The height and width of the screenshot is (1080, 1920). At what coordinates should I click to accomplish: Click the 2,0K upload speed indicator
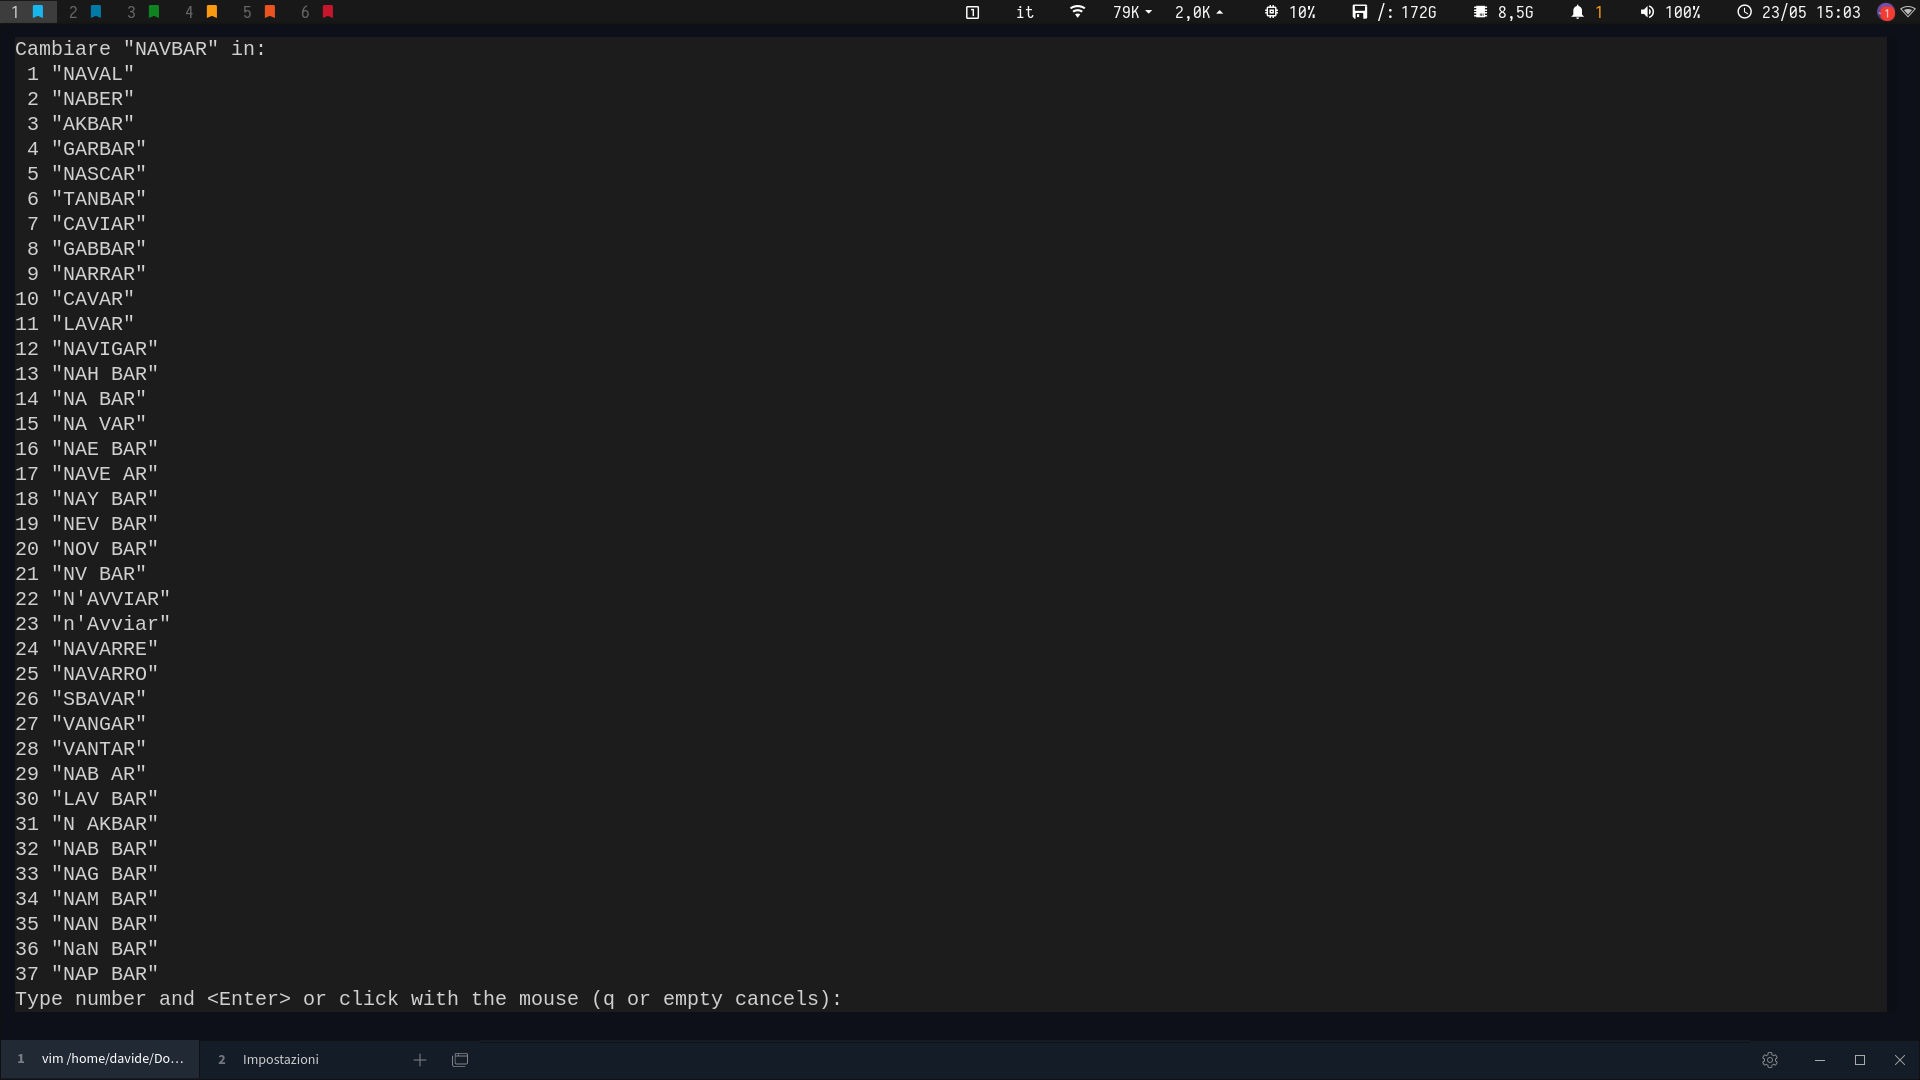click(1199, 12)
